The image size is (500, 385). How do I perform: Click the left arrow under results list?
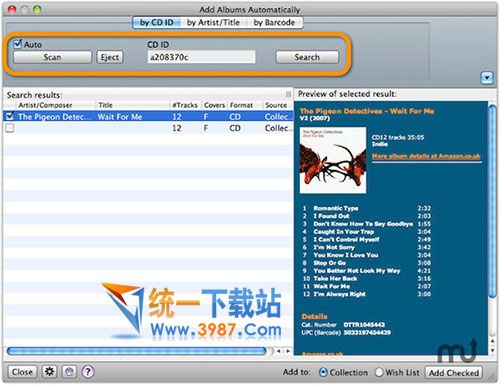point(279,351)
